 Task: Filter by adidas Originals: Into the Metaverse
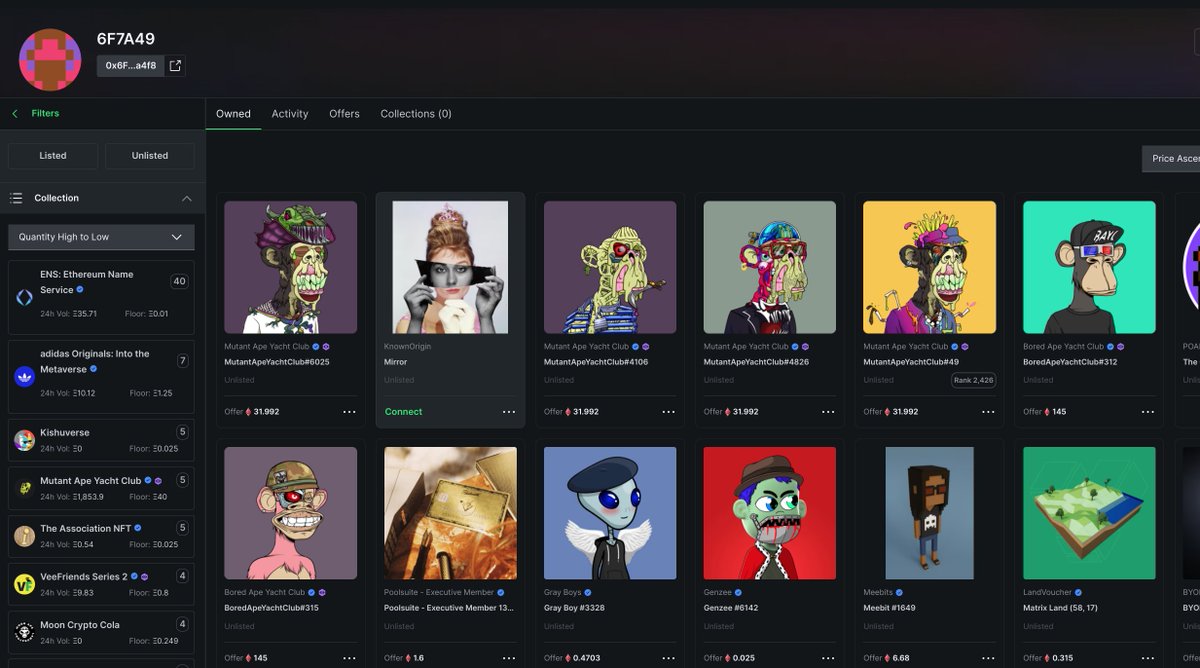(101, 377)
